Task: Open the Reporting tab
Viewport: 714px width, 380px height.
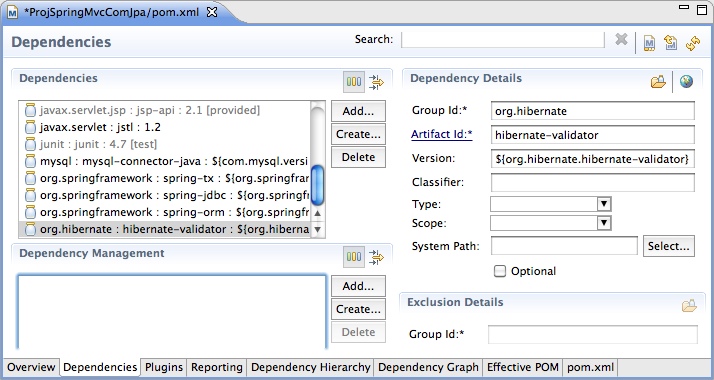Action: (217, 367)
